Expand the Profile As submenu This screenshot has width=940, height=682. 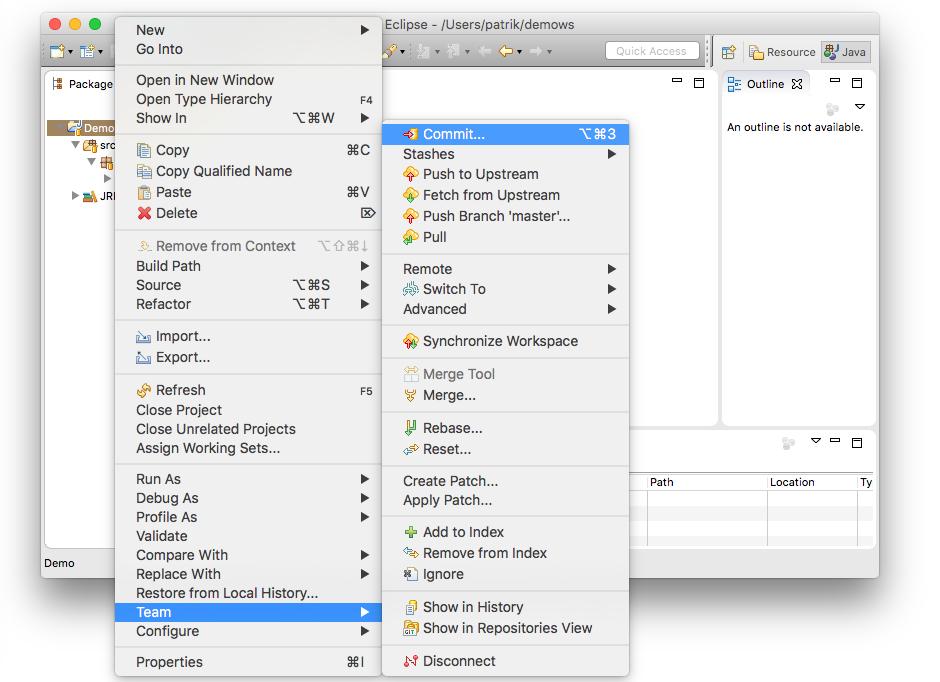pyautogui.click(x=248, y=517)
